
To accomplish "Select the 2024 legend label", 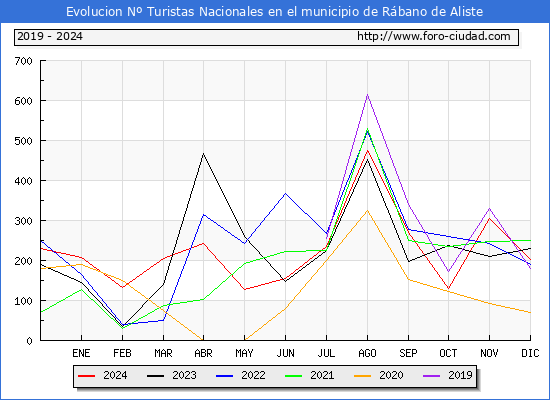I will pyautogui.click(x=115, y=375).
